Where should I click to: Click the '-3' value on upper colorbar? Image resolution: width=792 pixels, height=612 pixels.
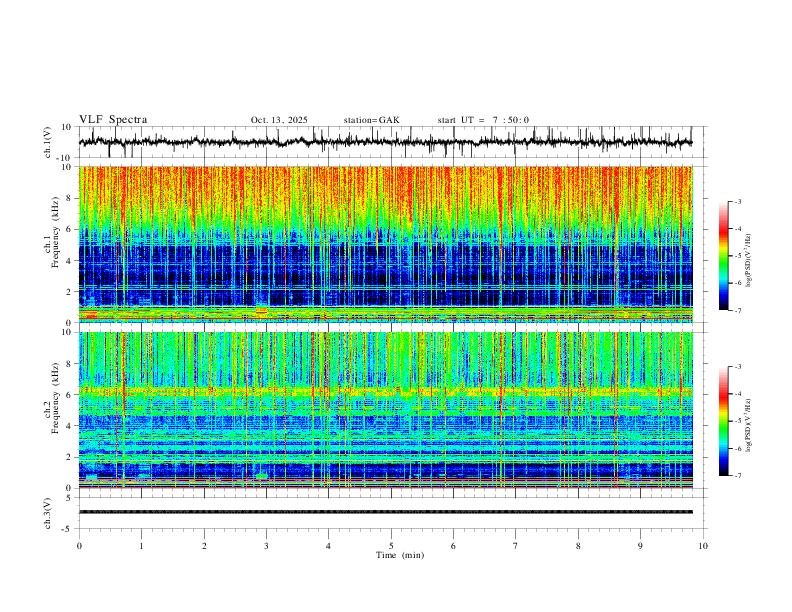tap(737, 201)
